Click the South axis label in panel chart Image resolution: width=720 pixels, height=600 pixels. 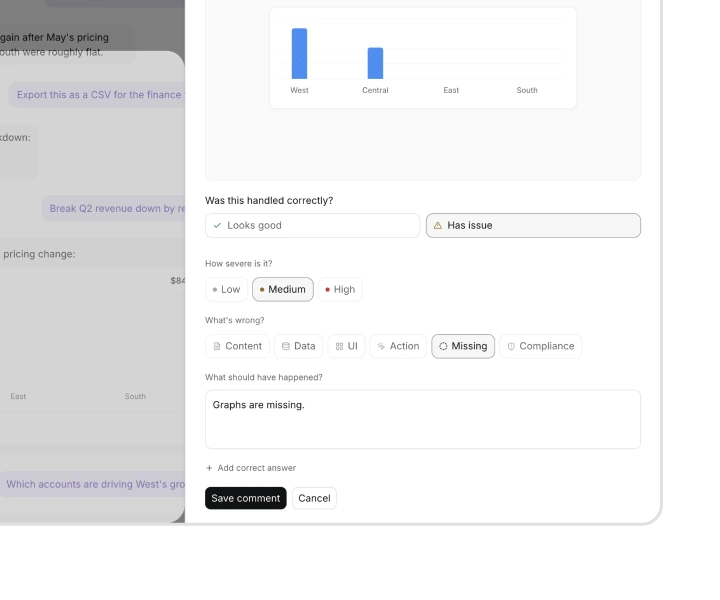527,90
